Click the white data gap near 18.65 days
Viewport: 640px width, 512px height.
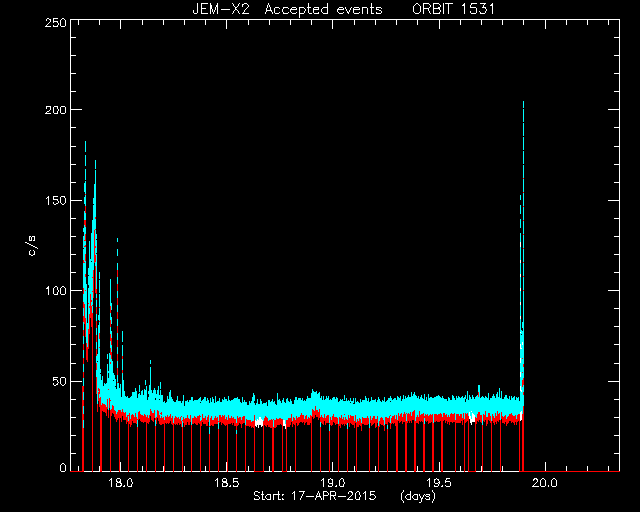259,422
